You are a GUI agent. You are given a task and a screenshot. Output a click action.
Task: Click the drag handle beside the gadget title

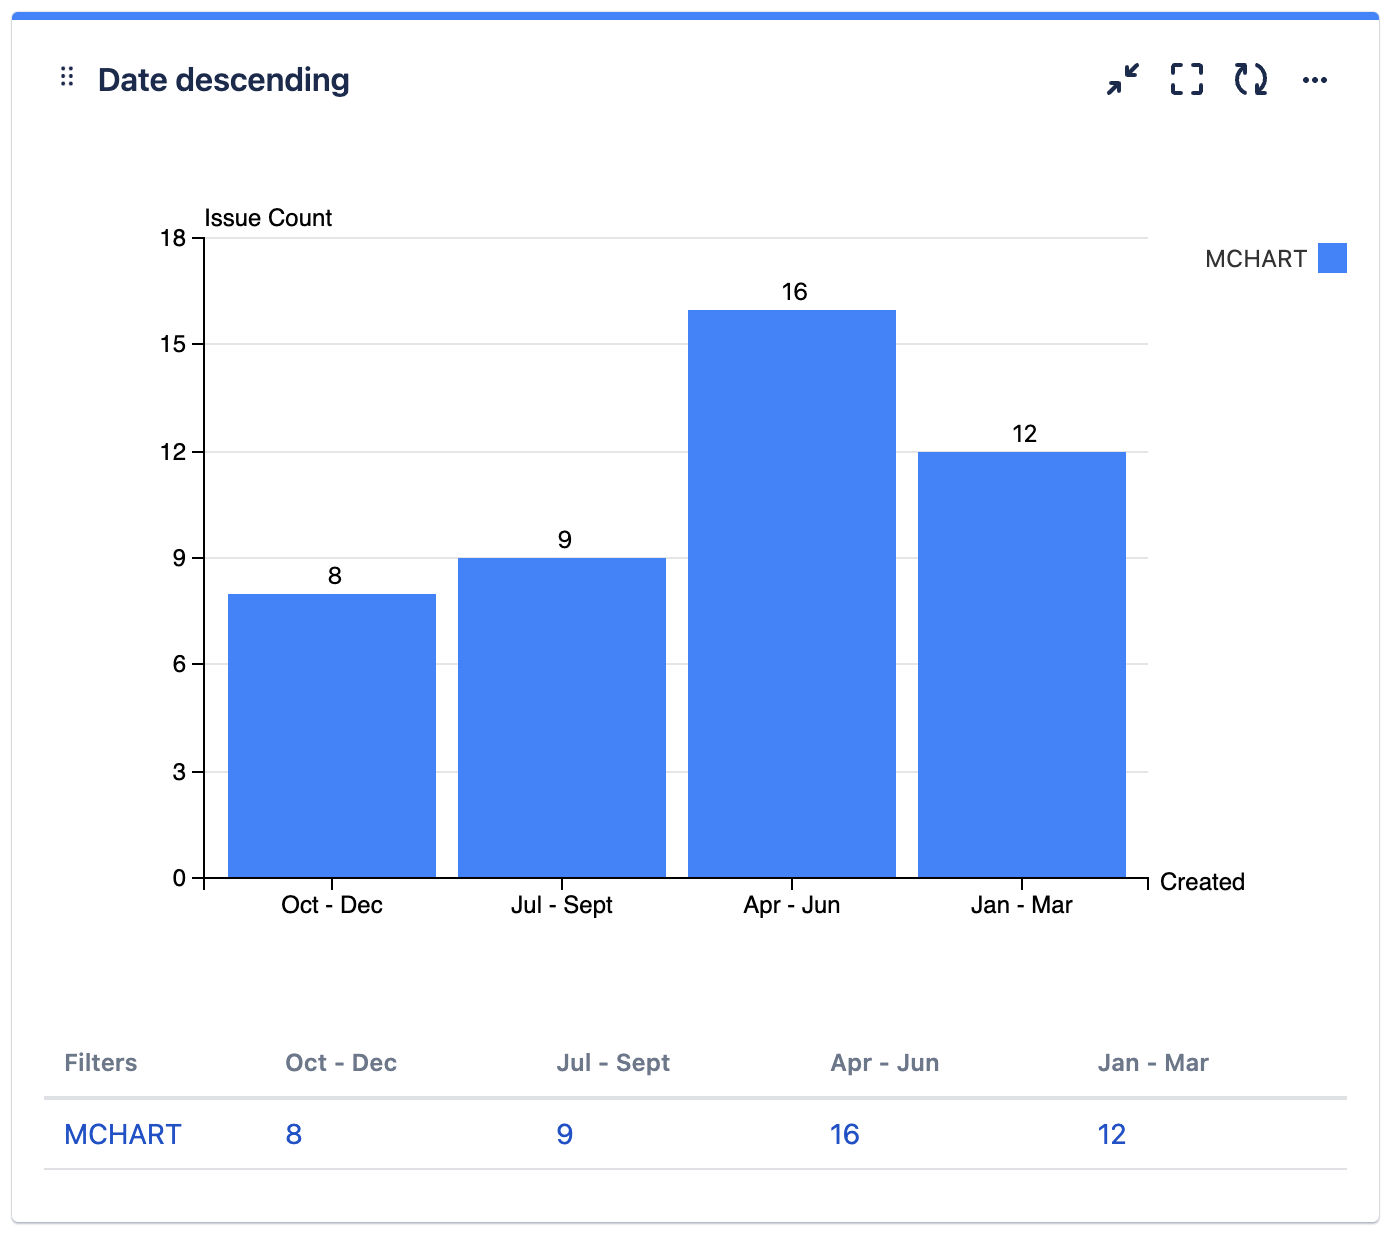click(67, 77)
